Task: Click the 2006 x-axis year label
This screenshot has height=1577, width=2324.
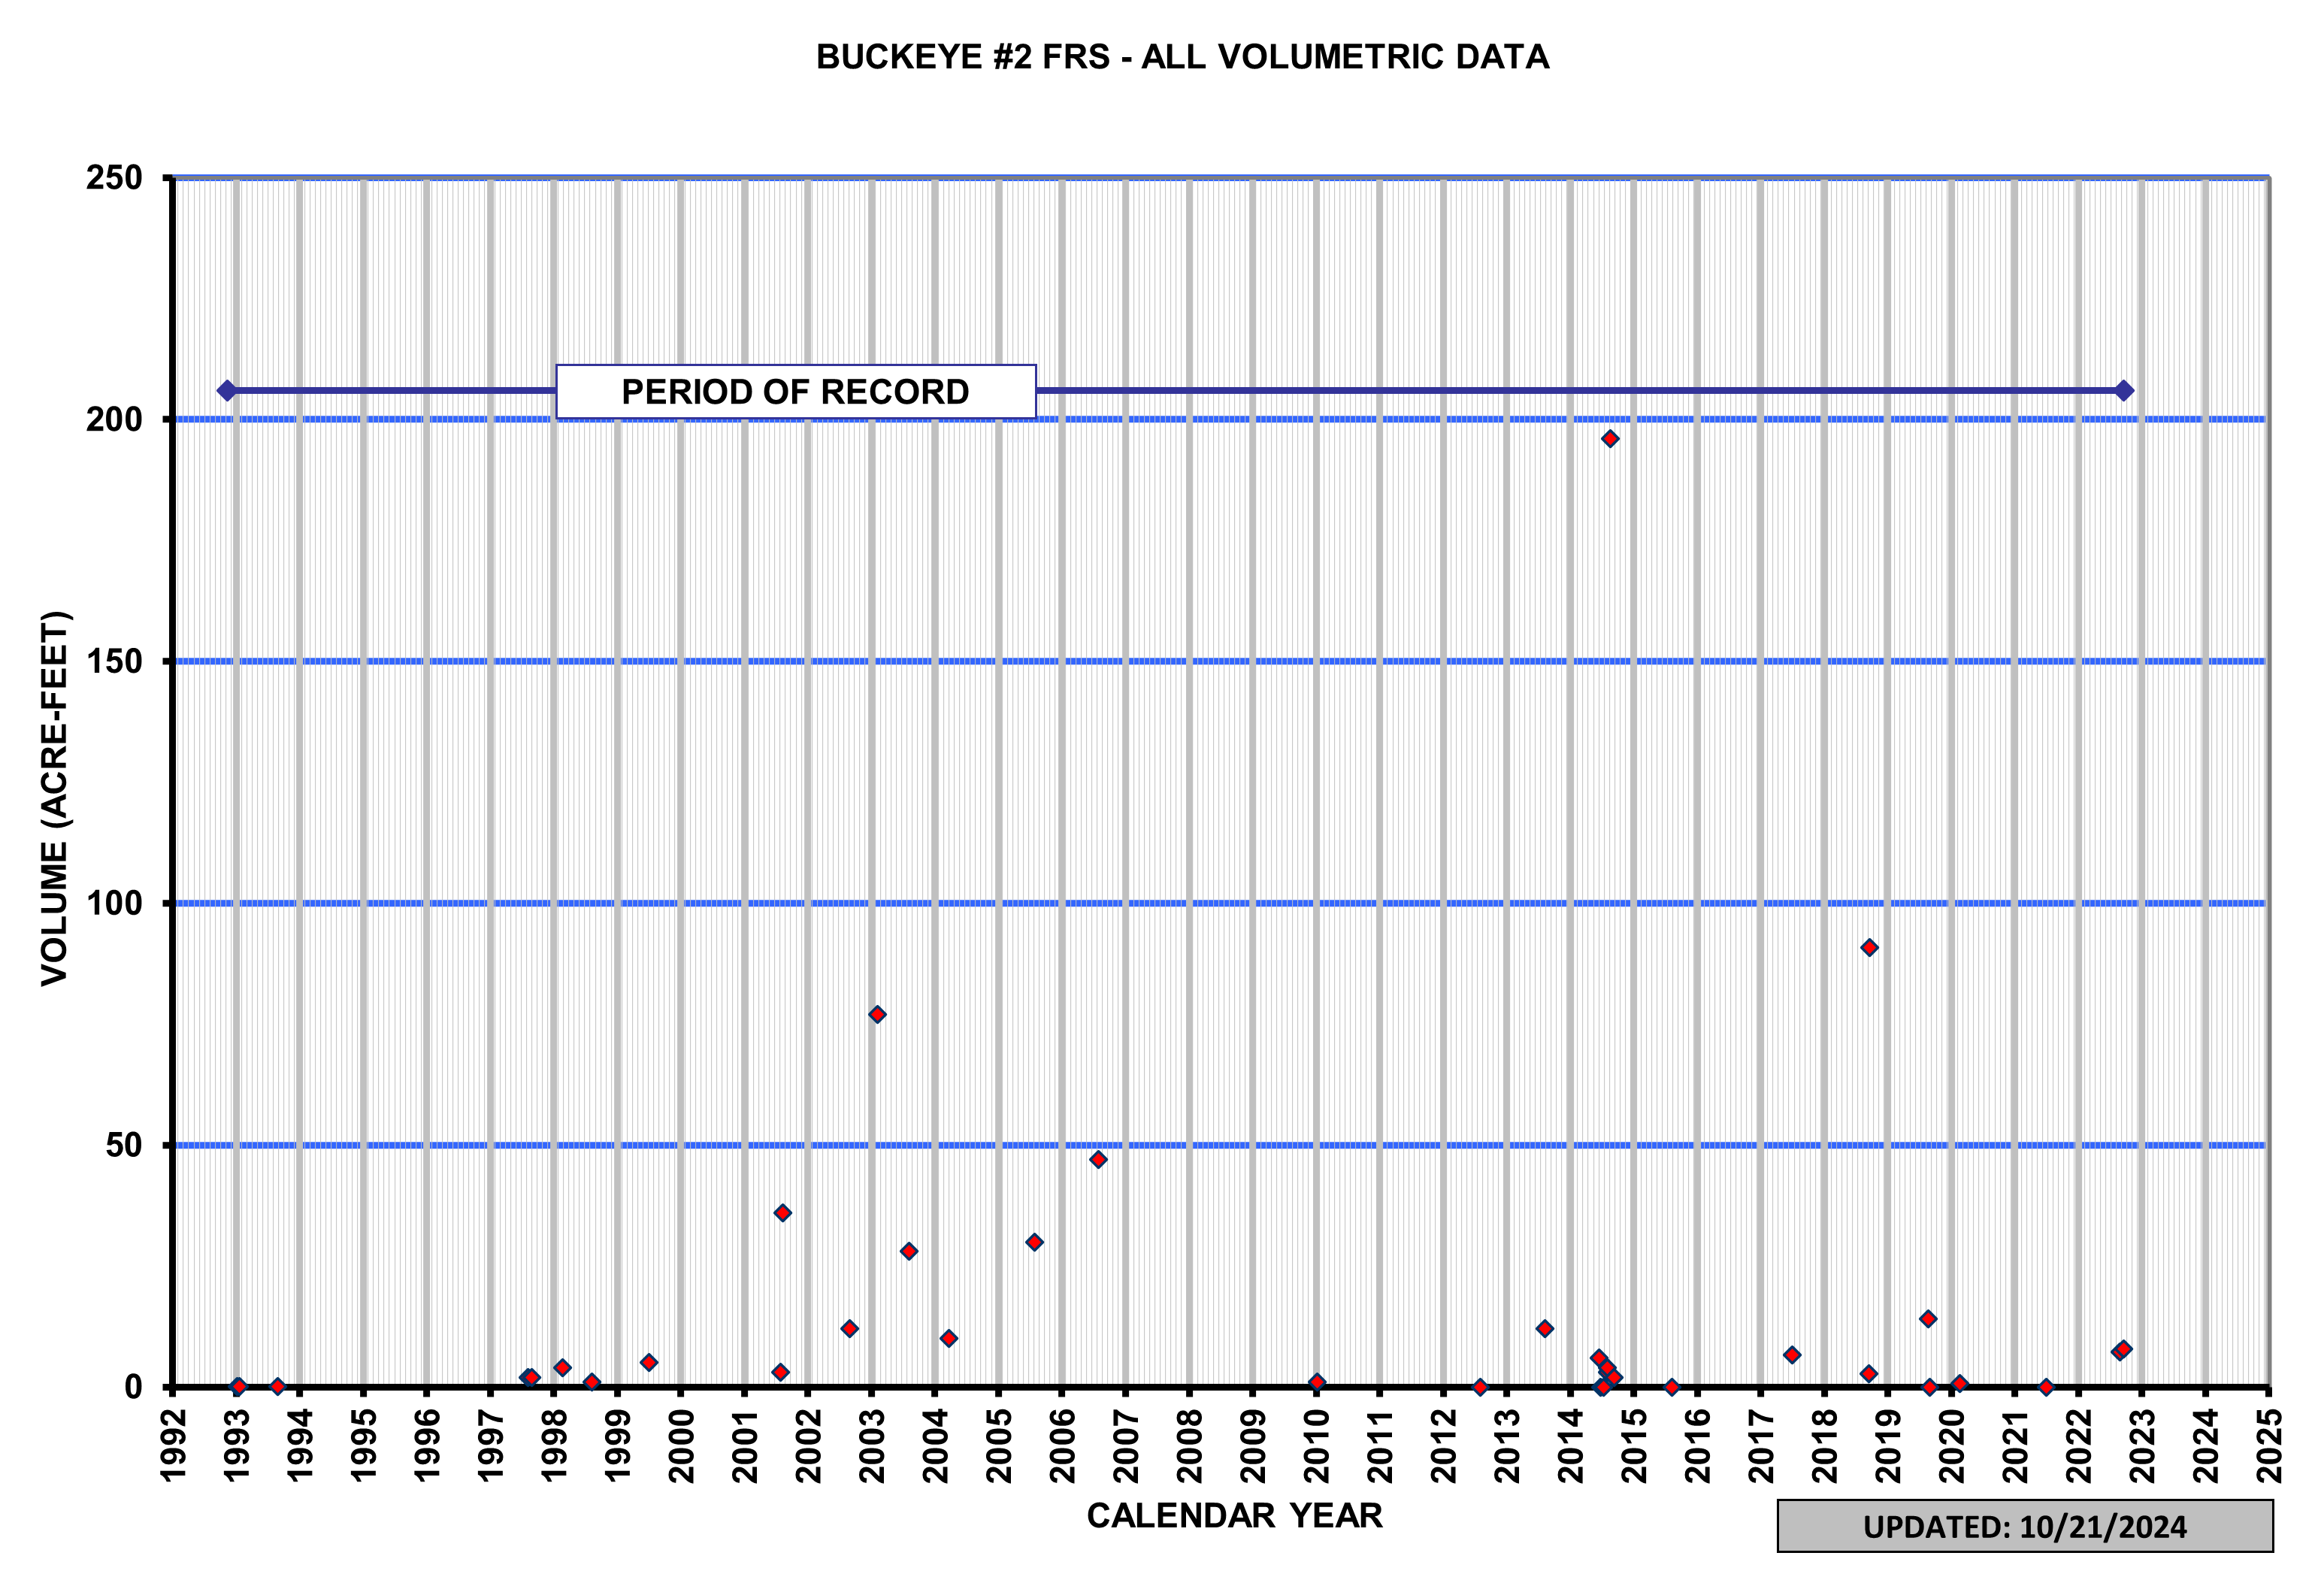Action: point(1062,1446)
